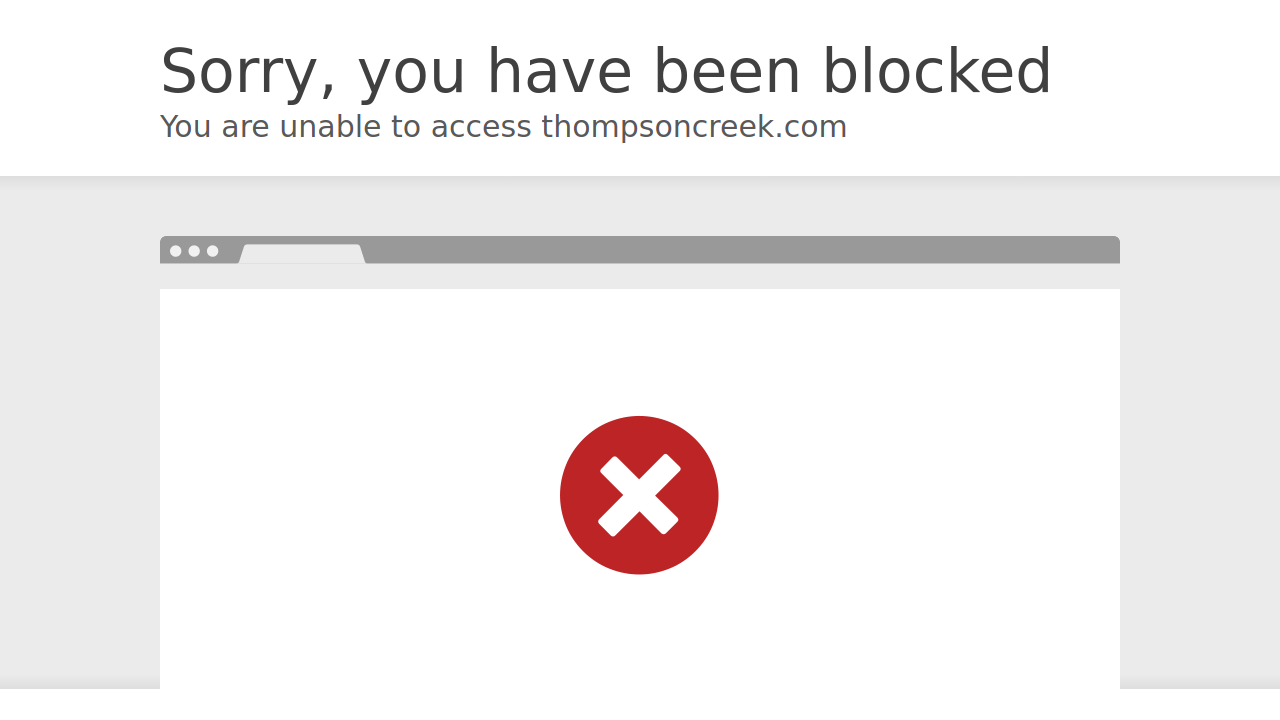
Task: Click the middle window dot in illustration
Action: point(194,251)
